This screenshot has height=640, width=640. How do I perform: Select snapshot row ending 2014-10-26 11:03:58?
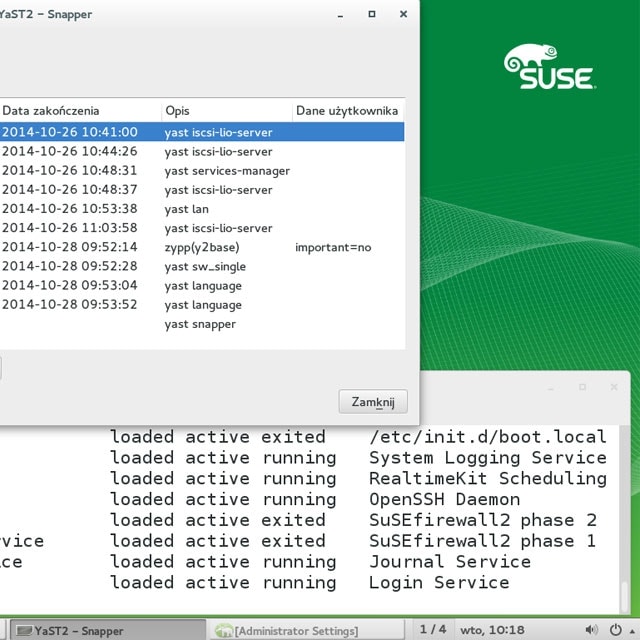(202, 228)
